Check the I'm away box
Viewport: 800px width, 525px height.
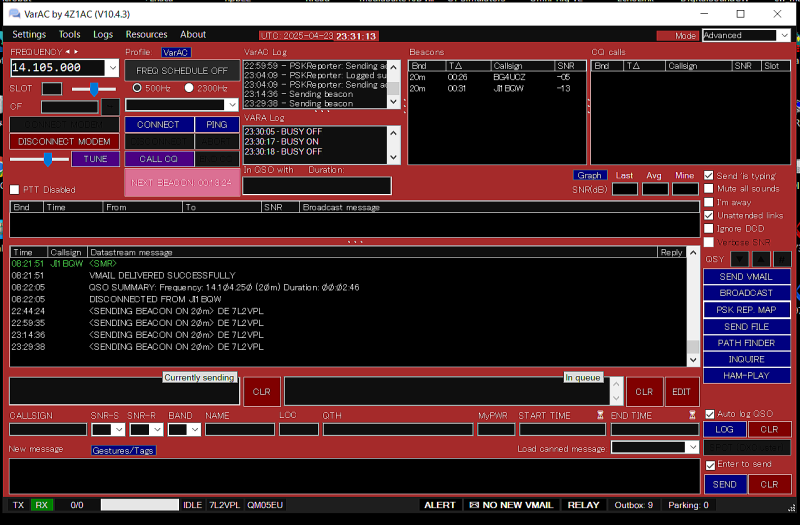709,202
